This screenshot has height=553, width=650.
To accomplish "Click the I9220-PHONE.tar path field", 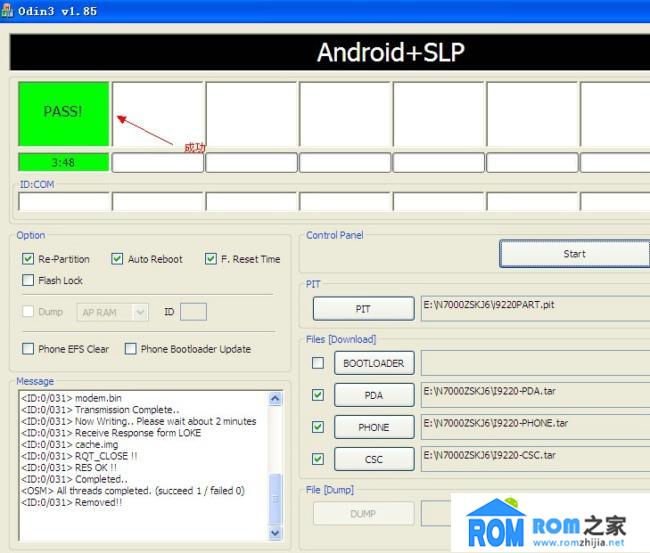I will (535, 427).
